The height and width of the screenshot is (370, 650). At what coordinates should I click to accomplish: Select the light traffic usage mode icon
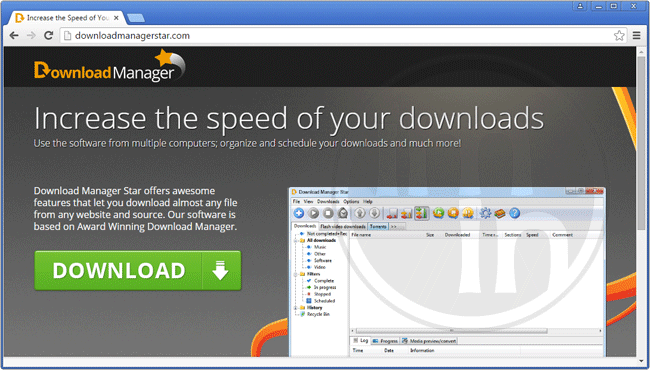(392, 213)
